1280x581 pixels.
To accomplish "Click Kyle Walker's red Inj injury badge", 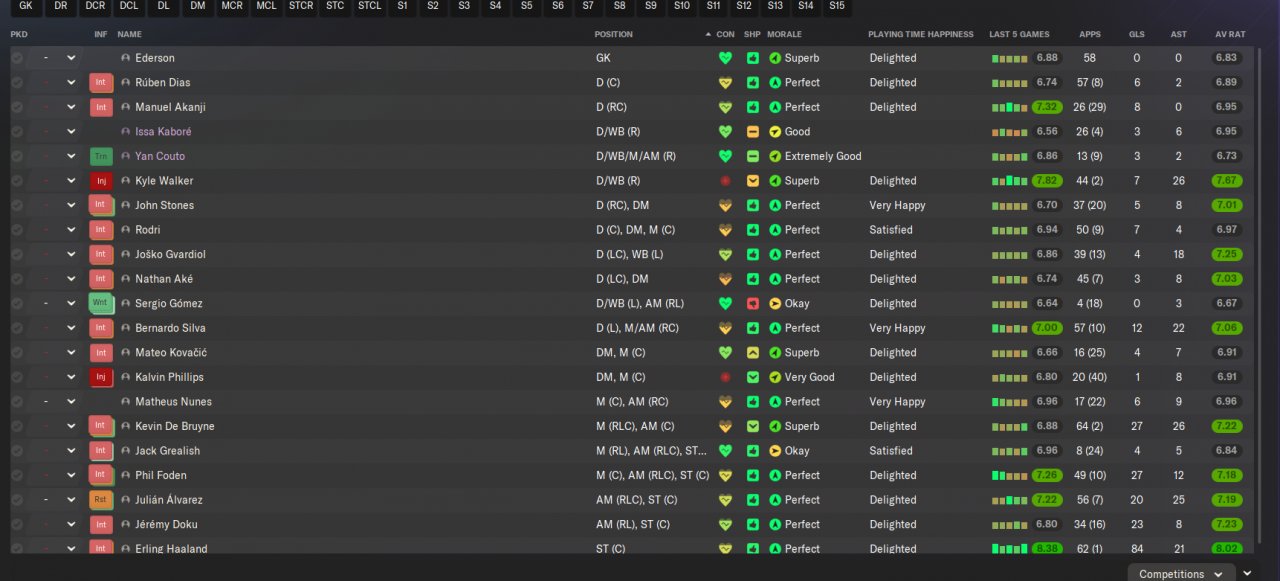I will click(100, 181).
